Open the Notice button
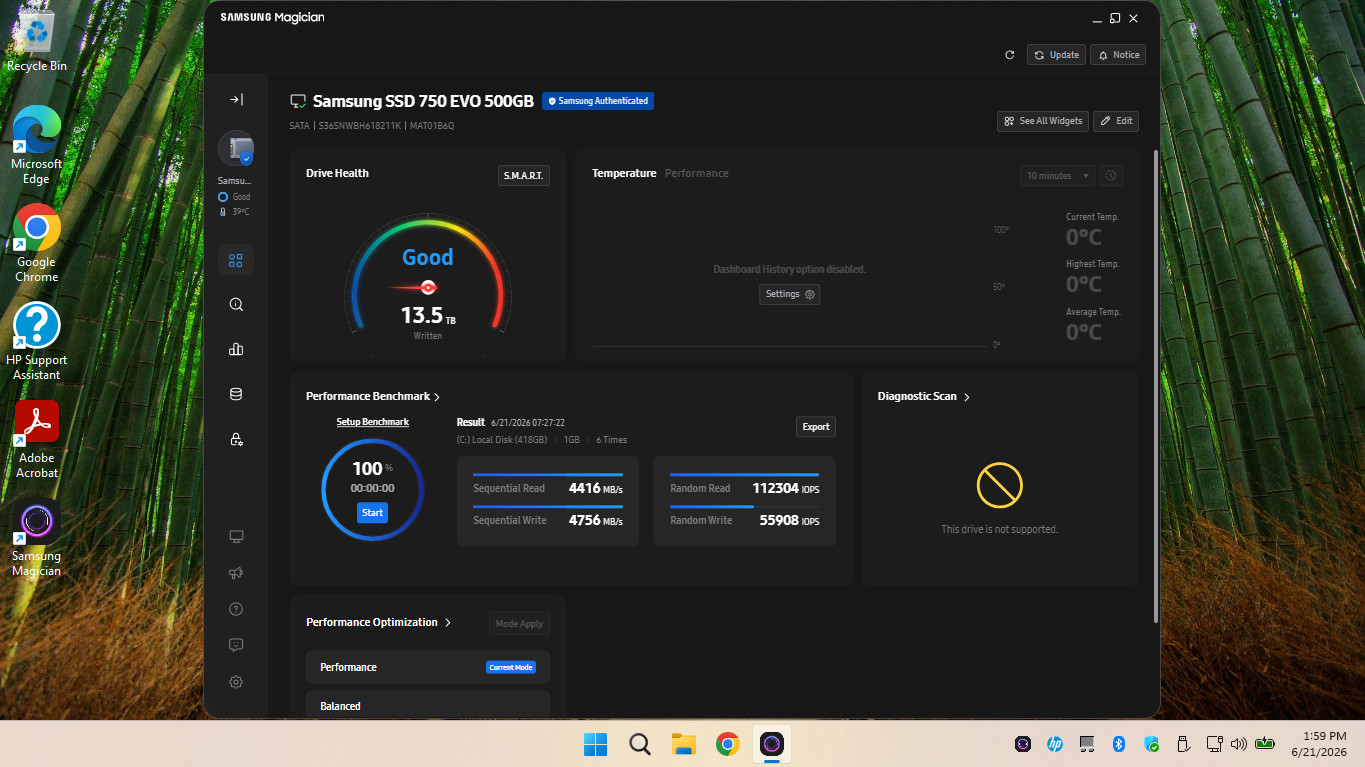This screenshot has height=767, width=1365. [1118, 55]
